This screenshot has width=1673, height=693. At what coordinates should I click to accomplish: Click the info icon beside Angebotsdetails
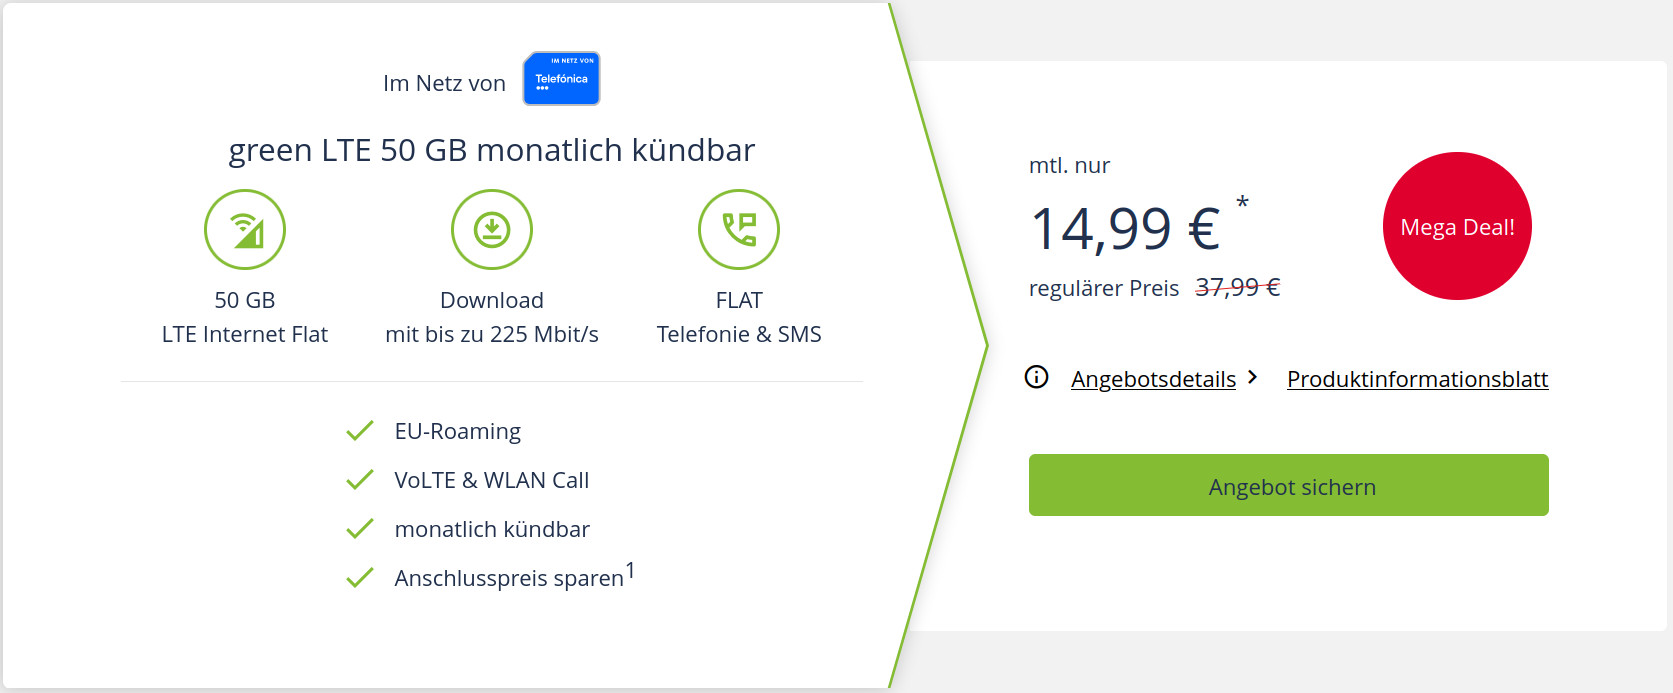(1037, 377)
